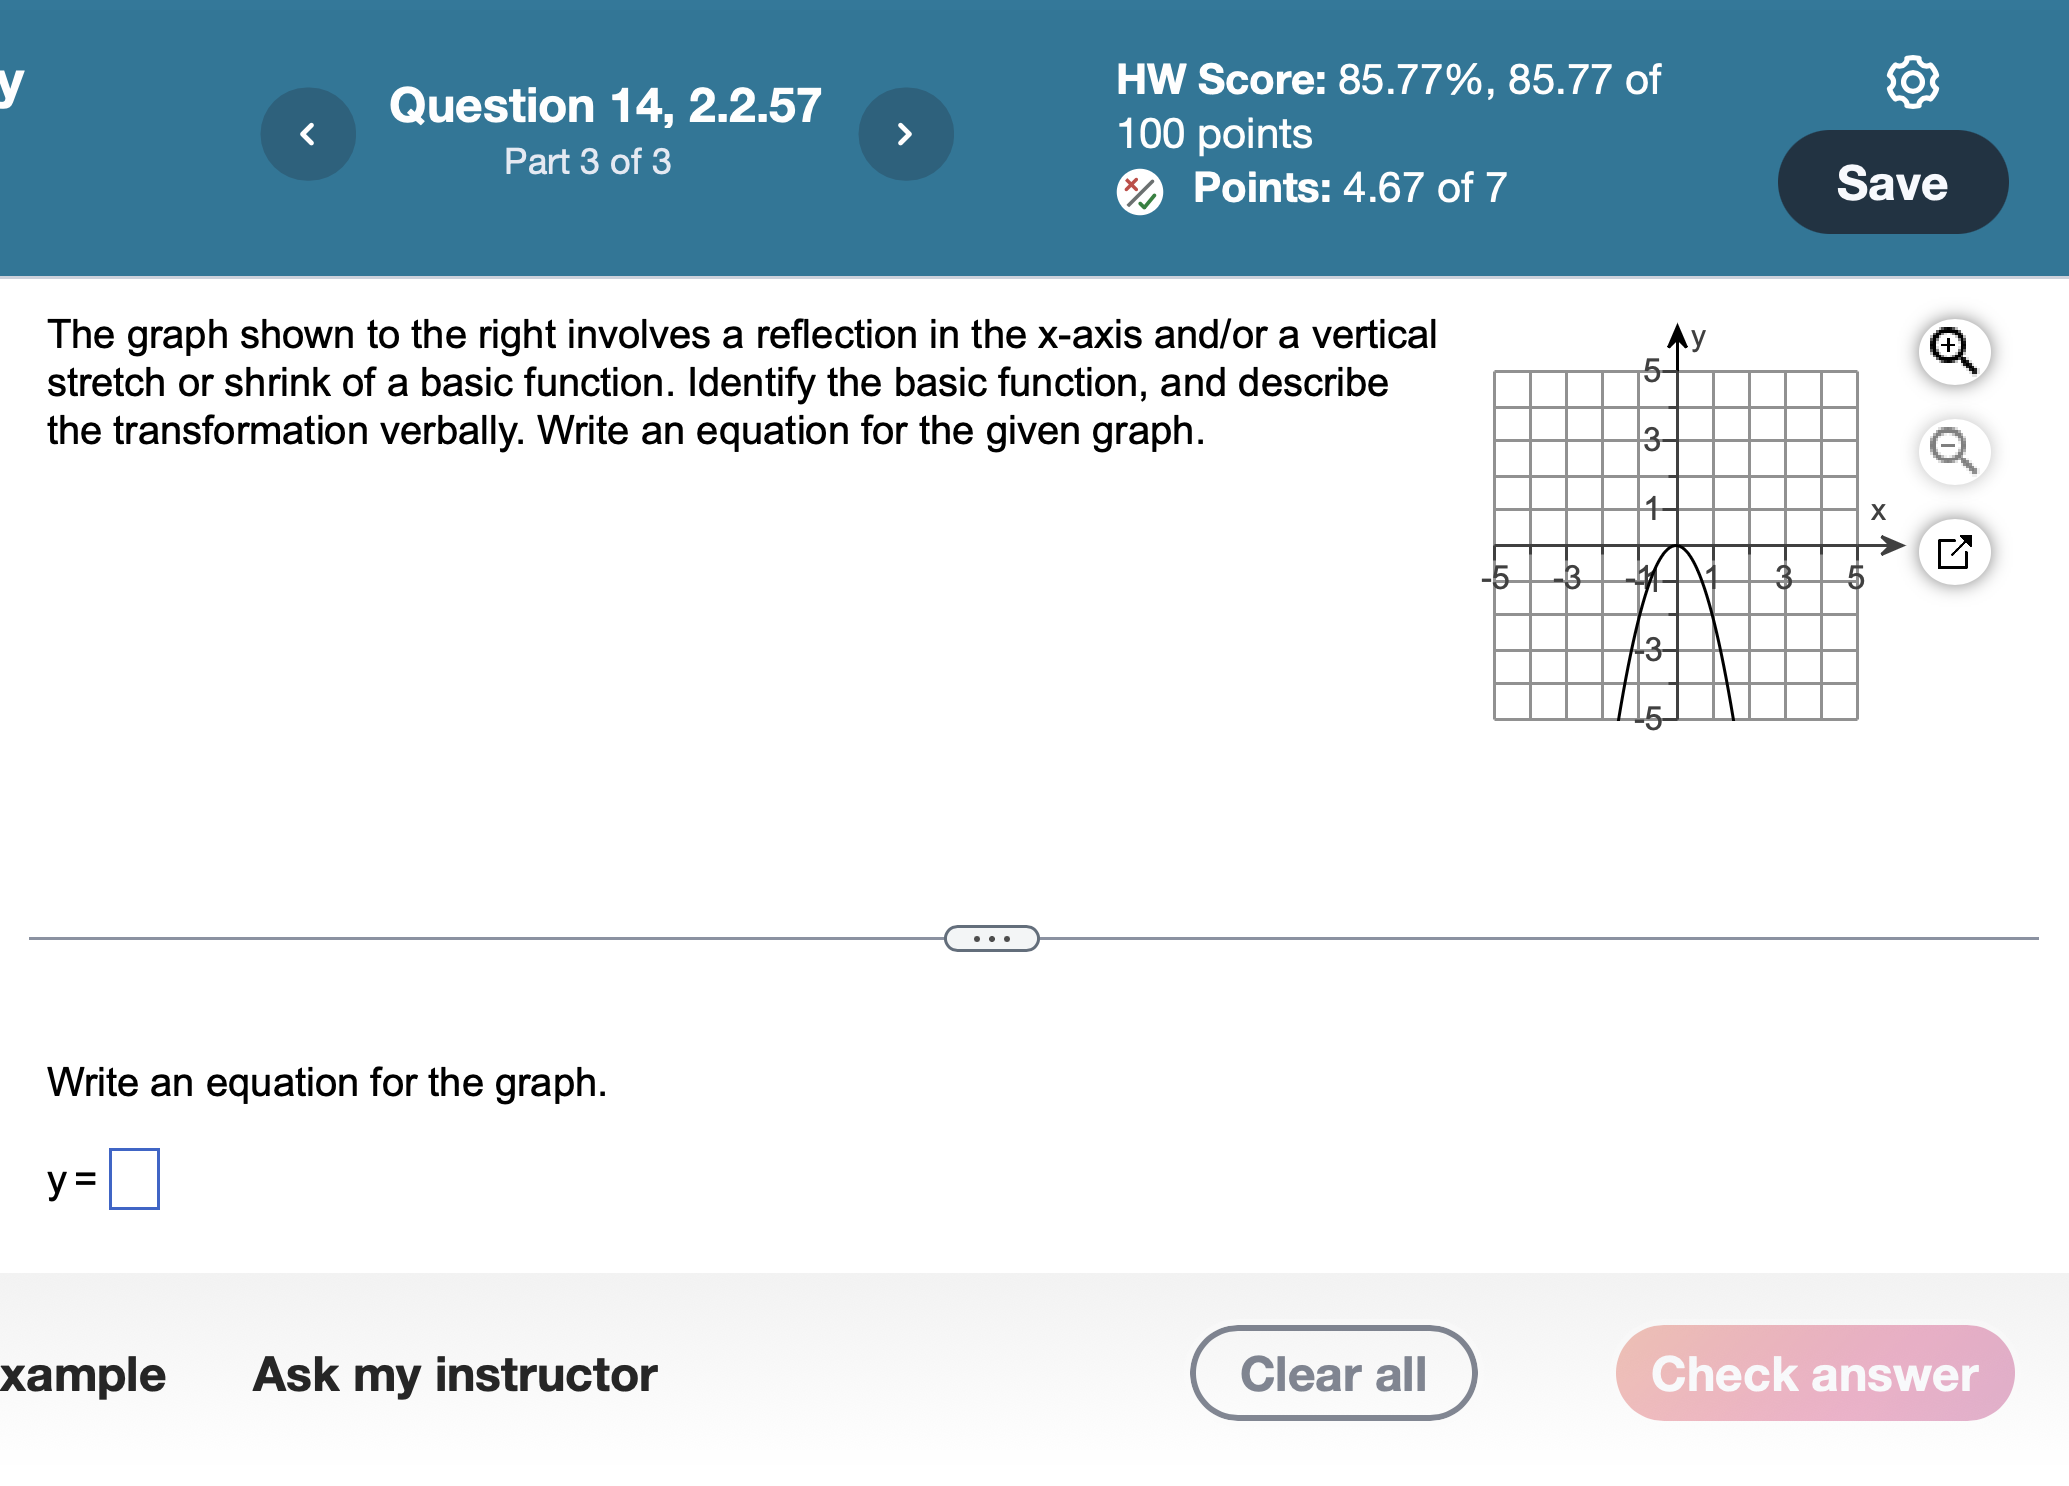This screenshot has width=2069, height=1486.
Task: Zoom into the graph using the plus magnifier
Action: 1952,351
